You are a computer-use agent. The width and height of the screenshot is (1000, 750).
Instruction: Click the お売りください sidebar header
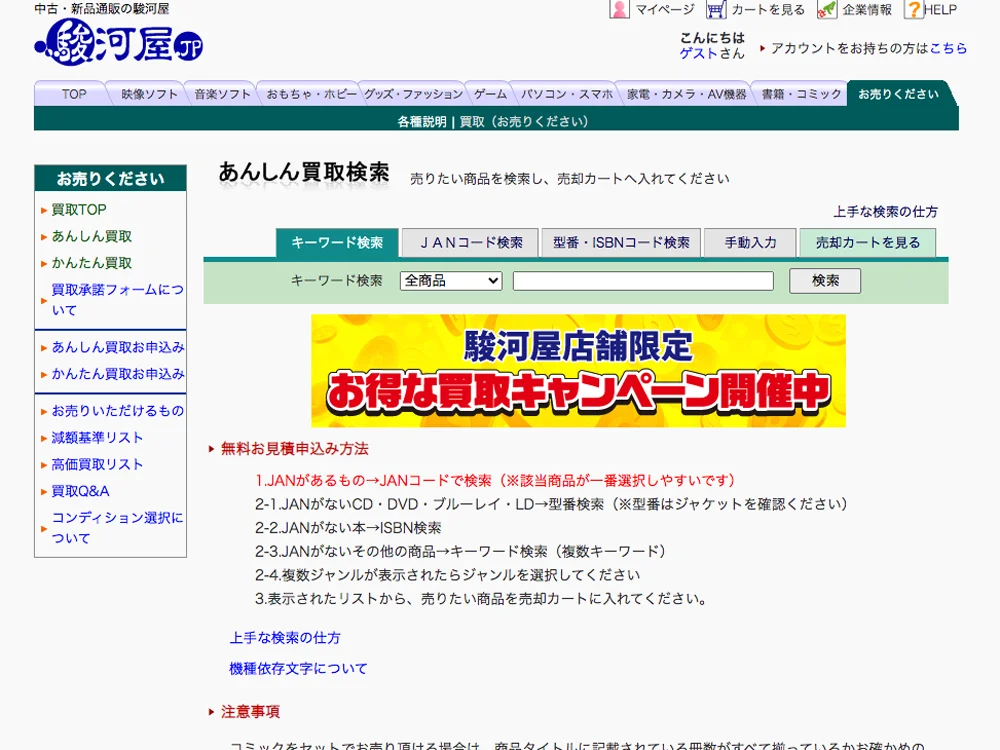pyautogui.click(x=110, y=179)
